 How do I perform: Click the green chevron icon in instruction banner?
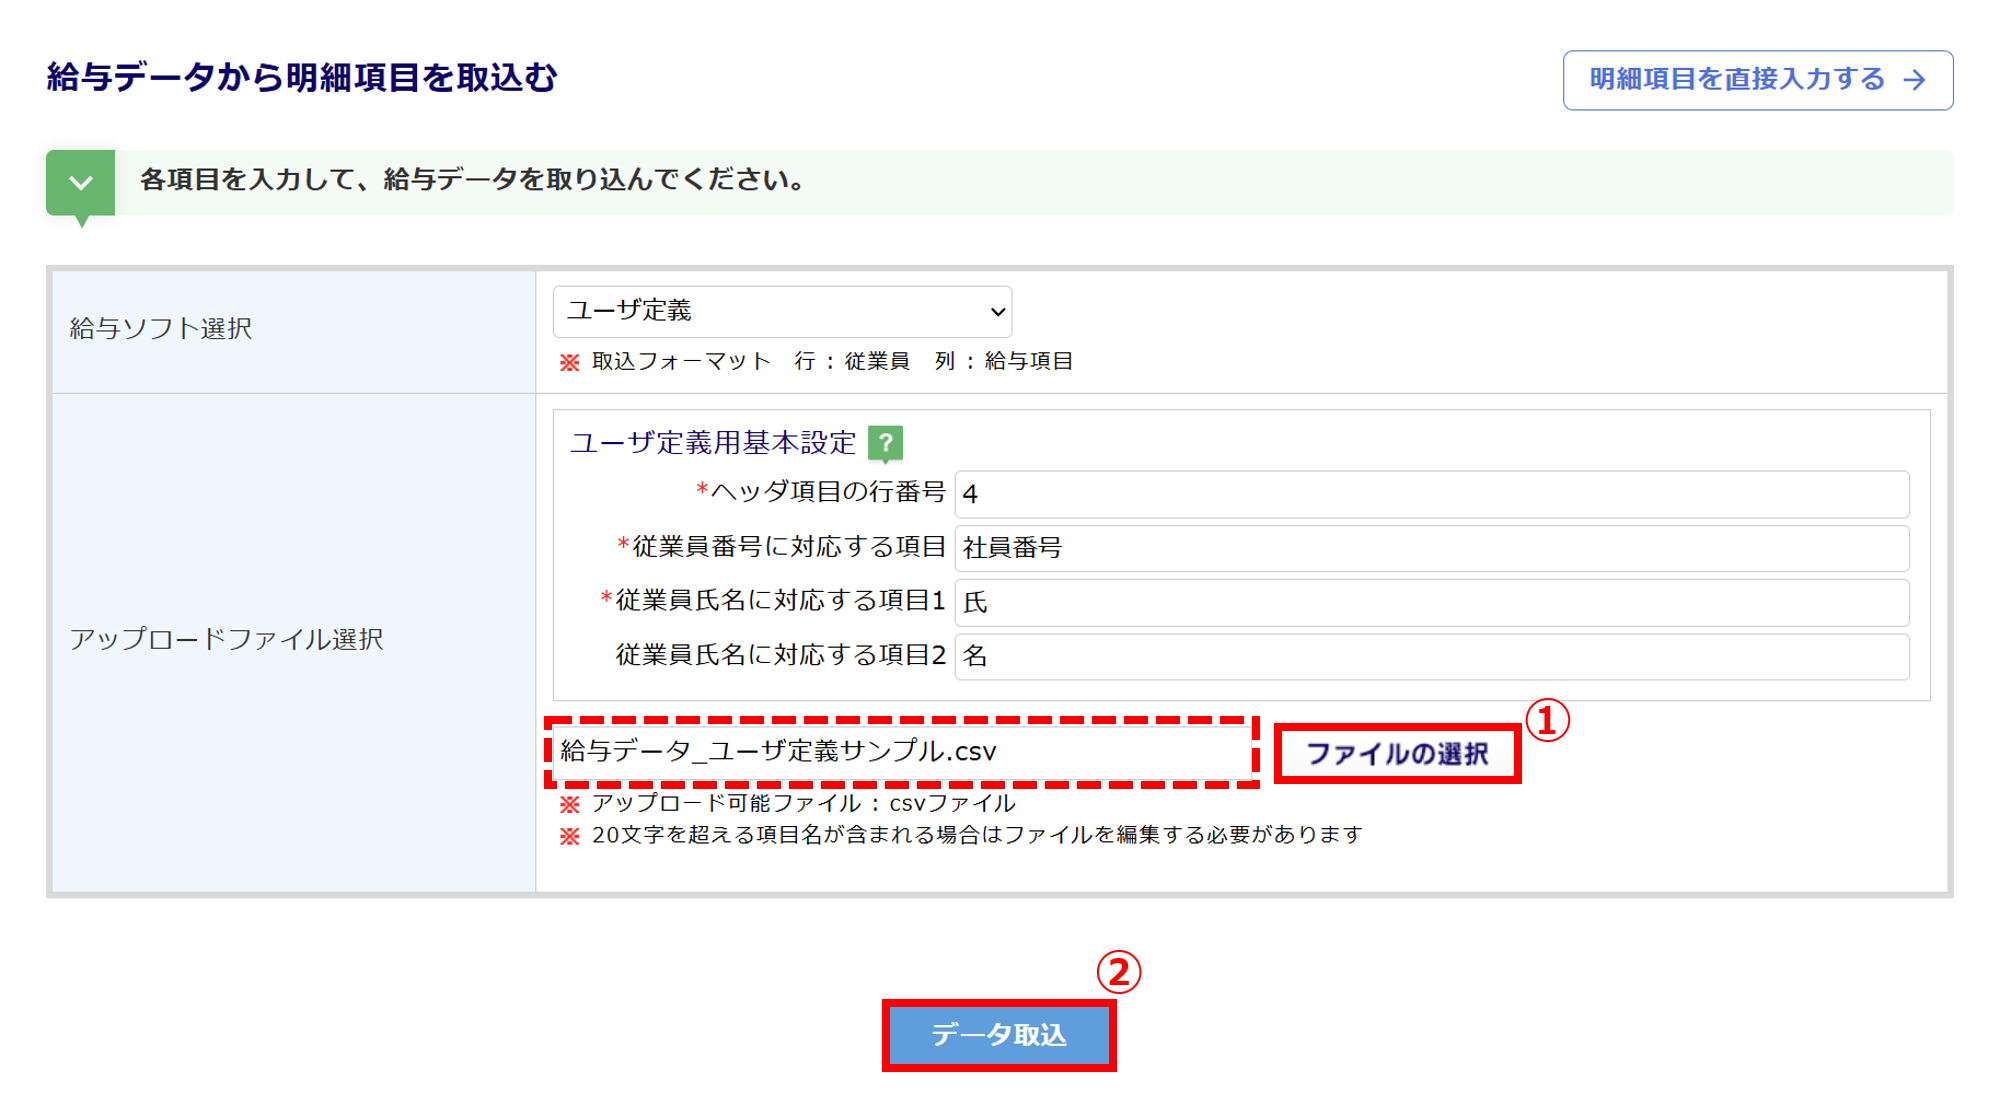pyautogui.click(x=81, y=183)
